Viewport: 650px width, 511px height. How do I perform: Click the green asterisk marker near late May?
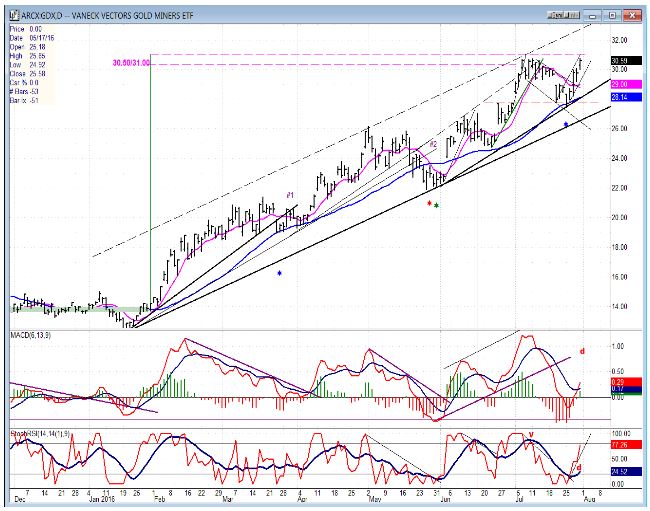tap(436, 205)
